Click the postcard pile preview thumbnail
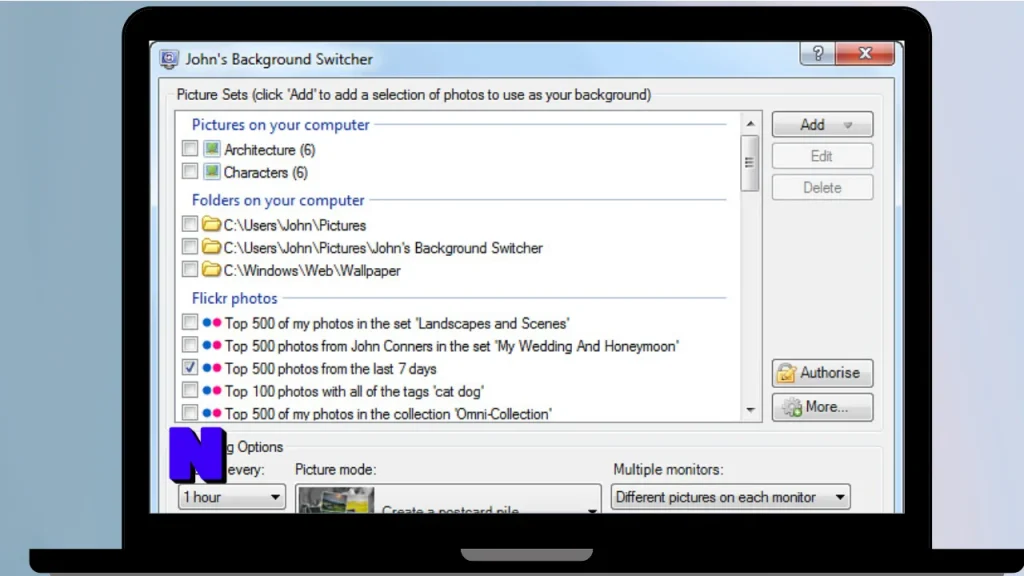Image resolution: width=1024 pixels, height=576 pixels. [336, 500]
